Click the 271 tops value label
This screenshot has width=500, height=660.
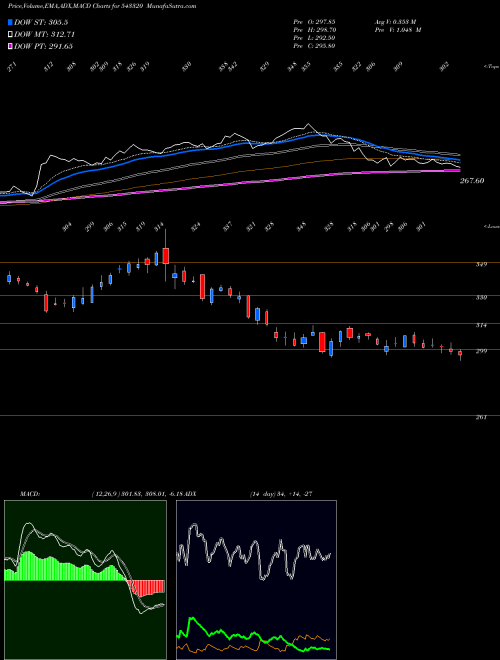[12, 67]
